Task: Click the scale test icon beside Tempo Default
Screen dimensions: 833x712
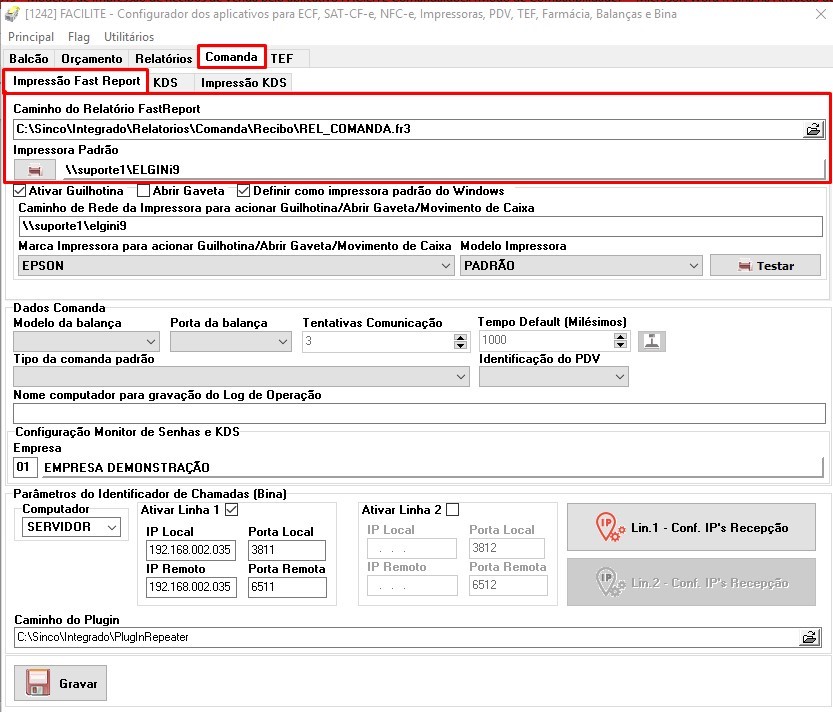Action: 652,341
